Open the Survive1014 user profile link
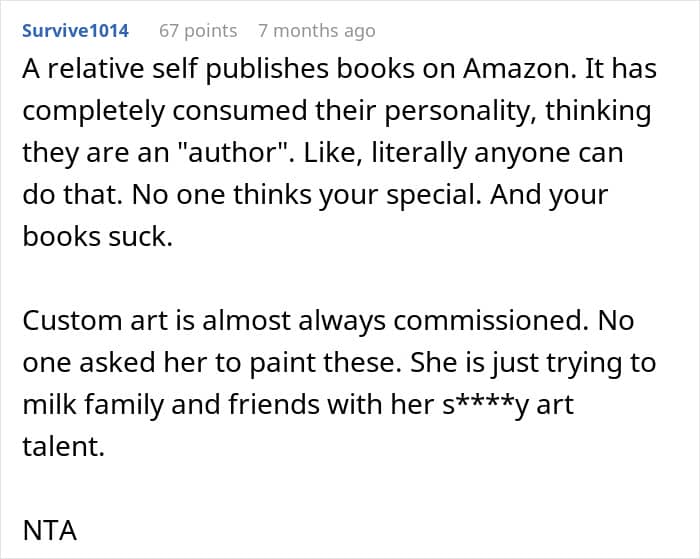 75,31
